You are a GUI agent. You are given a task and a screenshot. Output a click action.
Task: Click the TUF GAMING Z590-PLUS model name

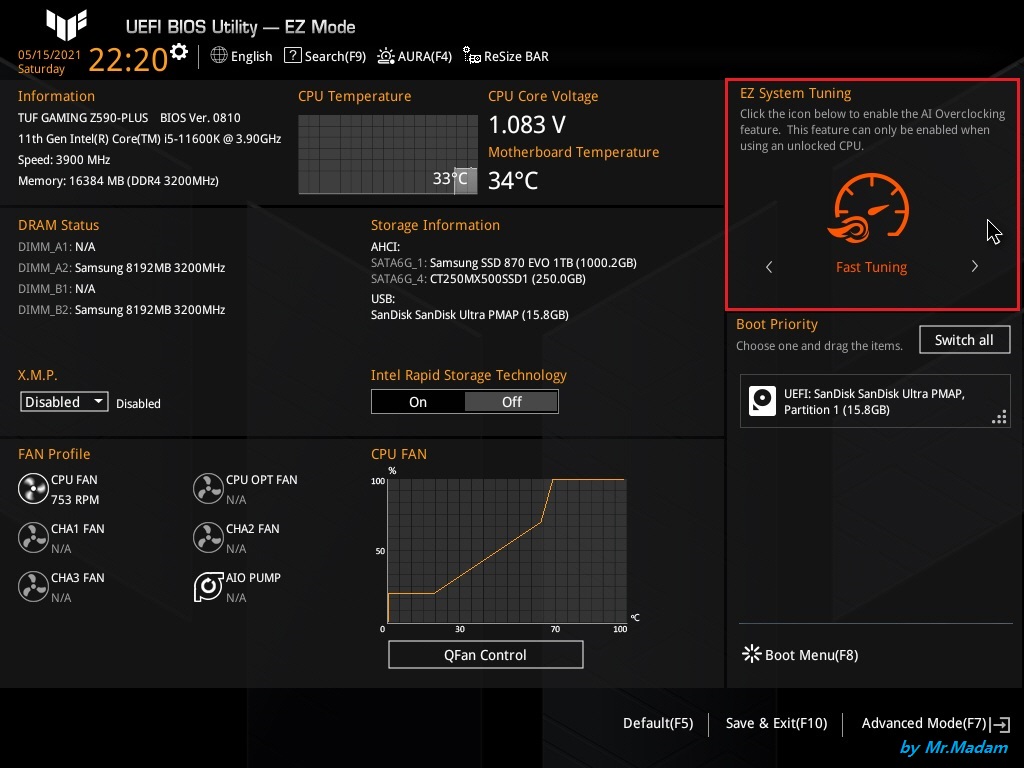(83, 118)
